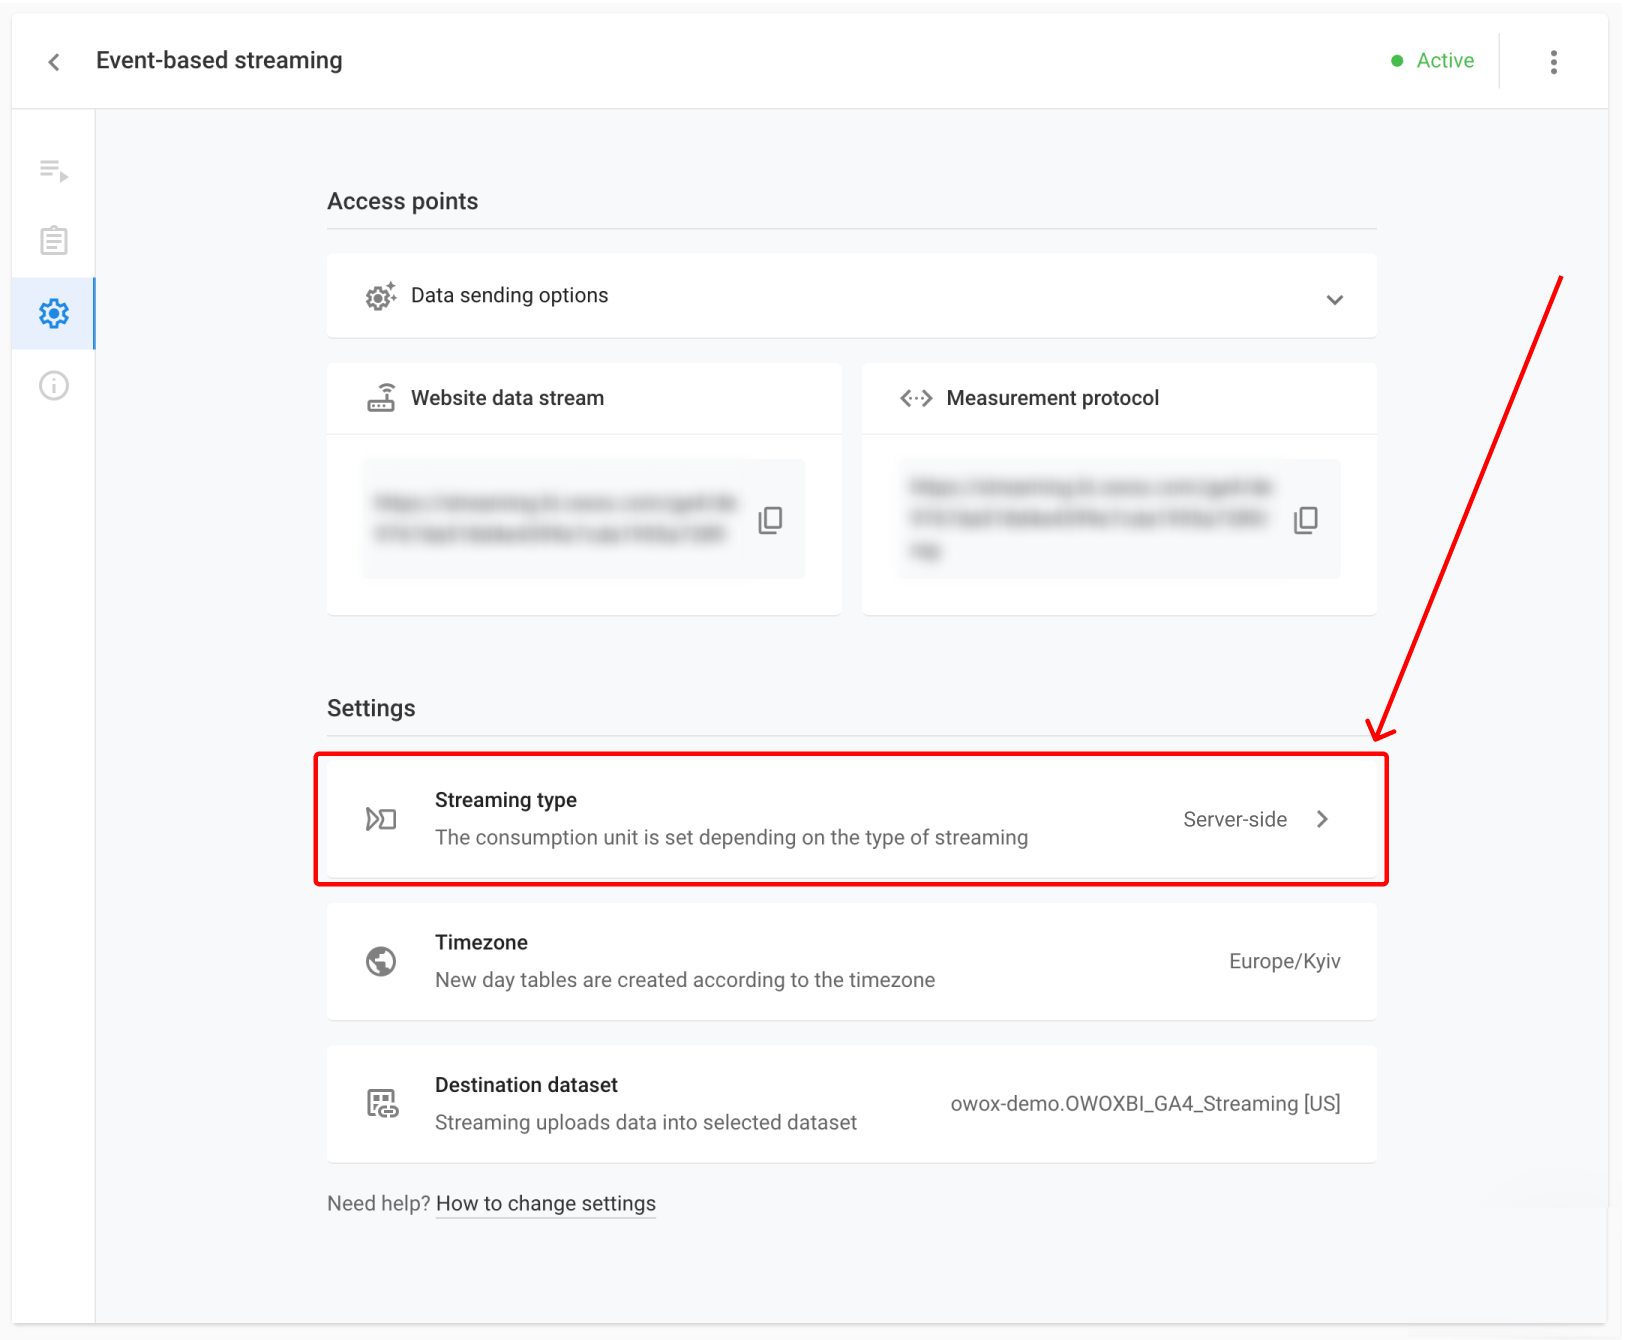Open the Settings gear in the sidebar

53,313
